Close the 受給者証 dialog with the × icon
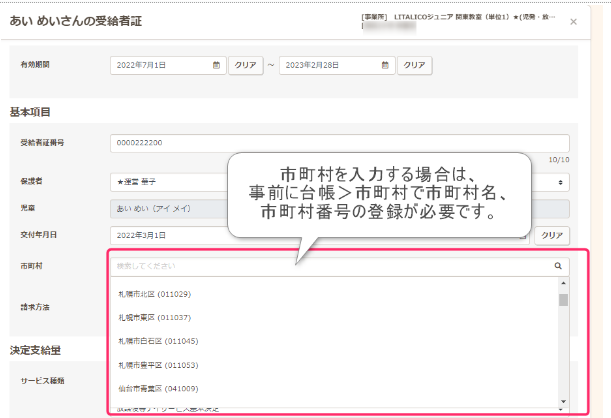 click(x=573, y=21)
